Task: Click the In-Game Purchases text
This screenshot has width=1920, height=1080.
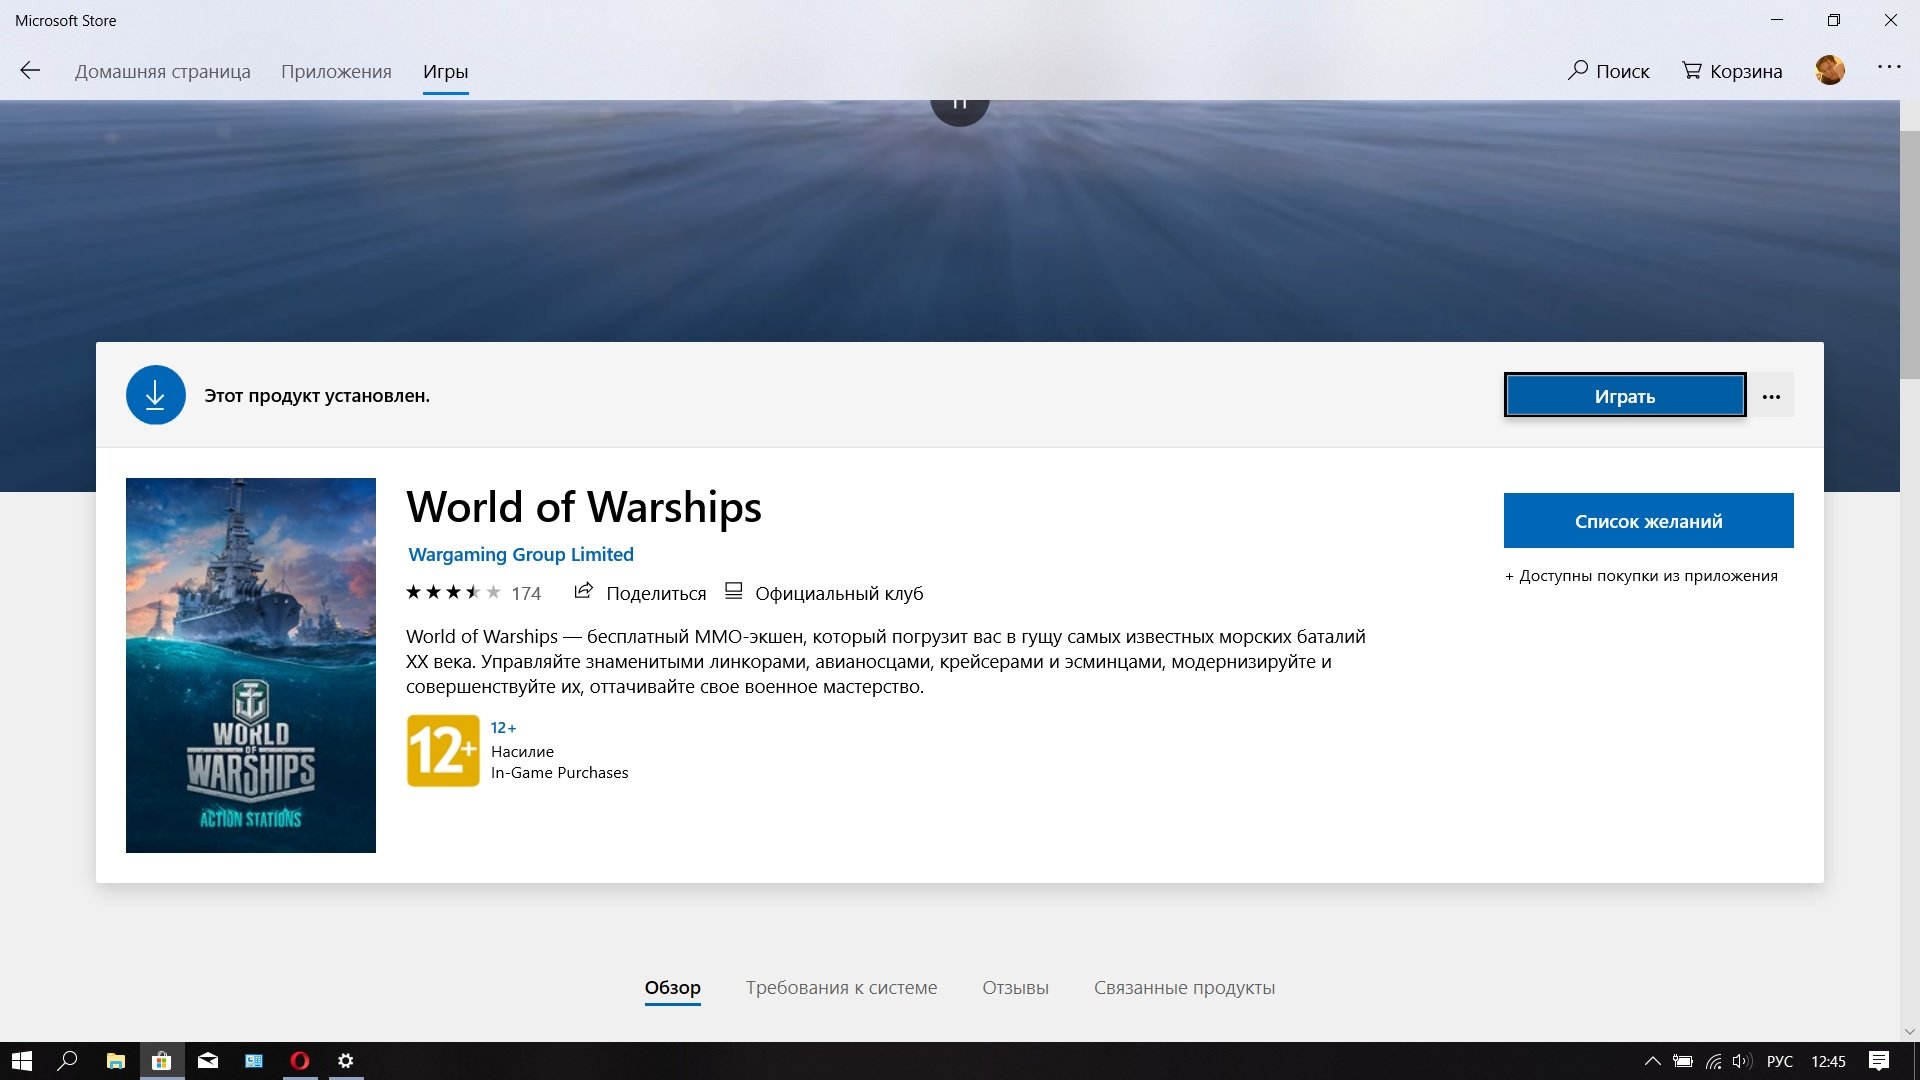Action: [559, 773]
